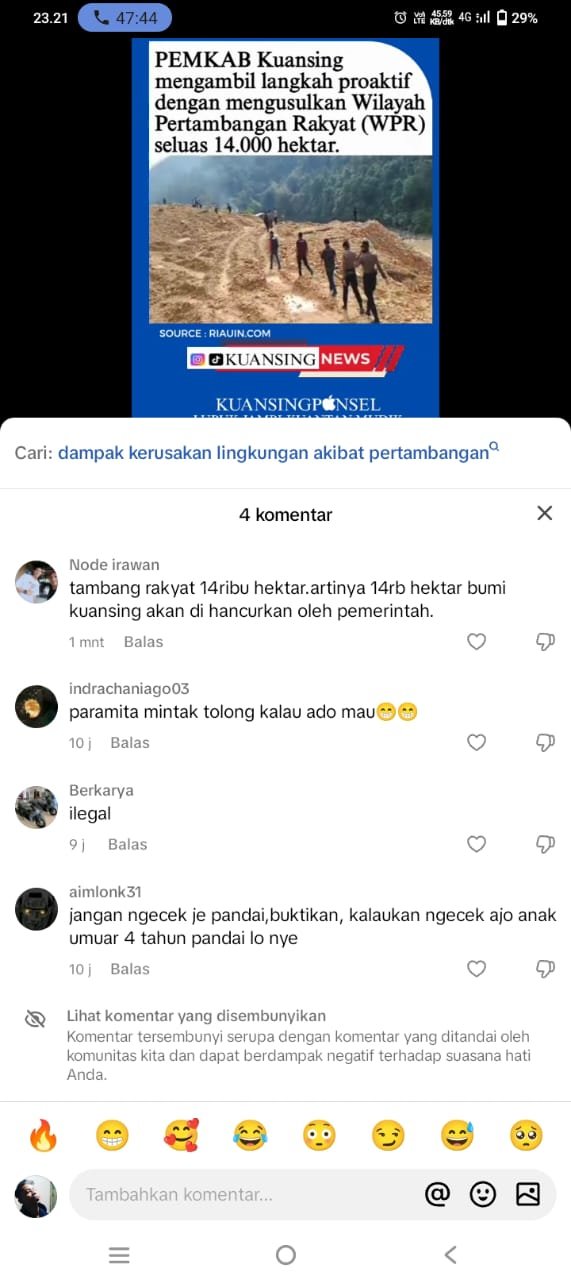This screenshot has width=571, height=1280.
Task: Reply to Node irawan via Balas
Action: pyautogui.click(x=143, y=642)
